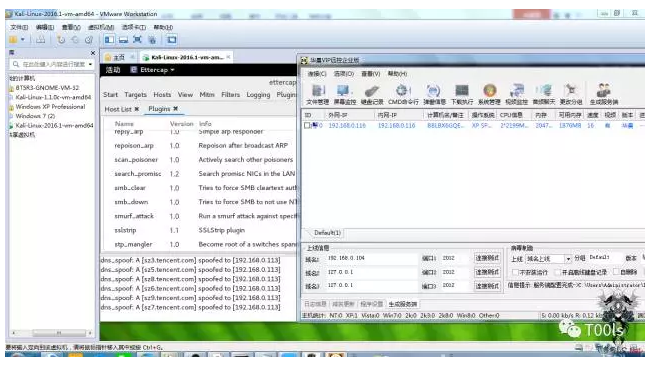Image resolution: width=650 pixels, height=367 pixels.
Task: Expand the VMware library search dropdown arrow
Action: 90,64
